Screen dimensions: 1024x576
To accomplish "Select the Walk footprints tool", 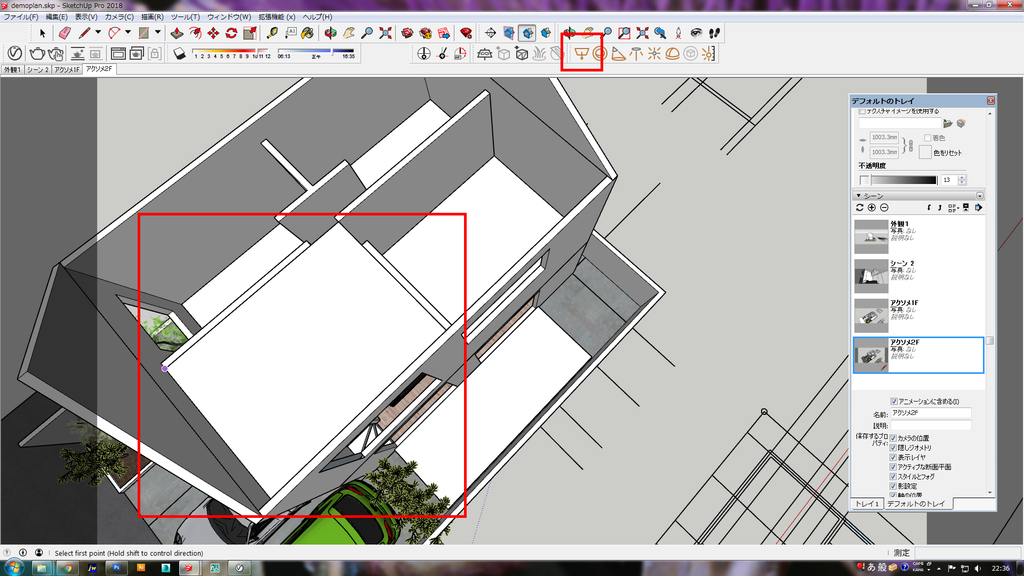I will (x=714, y=33).
